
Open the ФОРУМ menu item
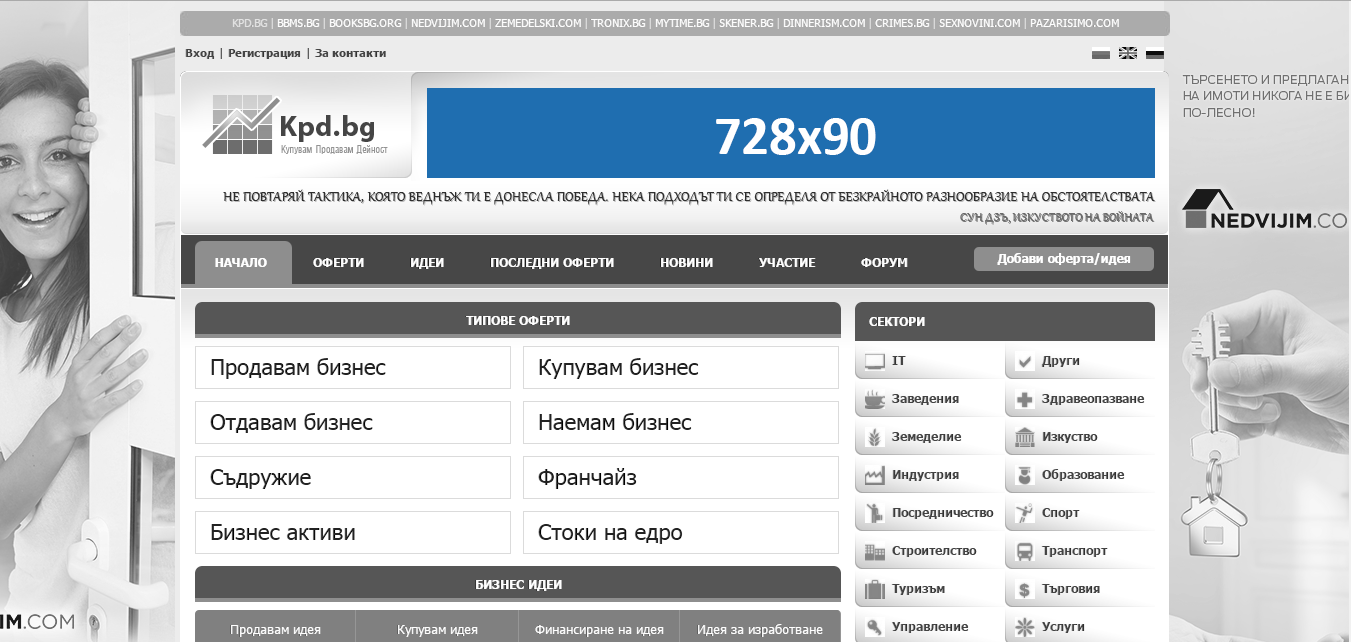pyautogui.click(x=884, y=263)
